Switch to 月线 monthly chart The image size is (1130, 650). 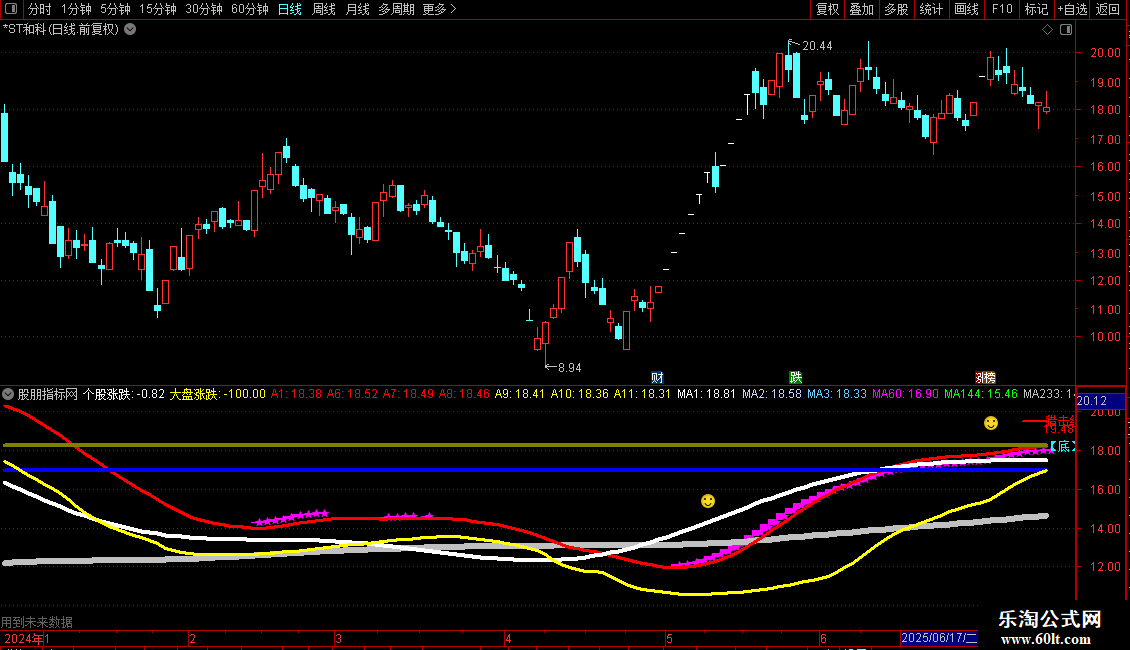pos(357,9)
